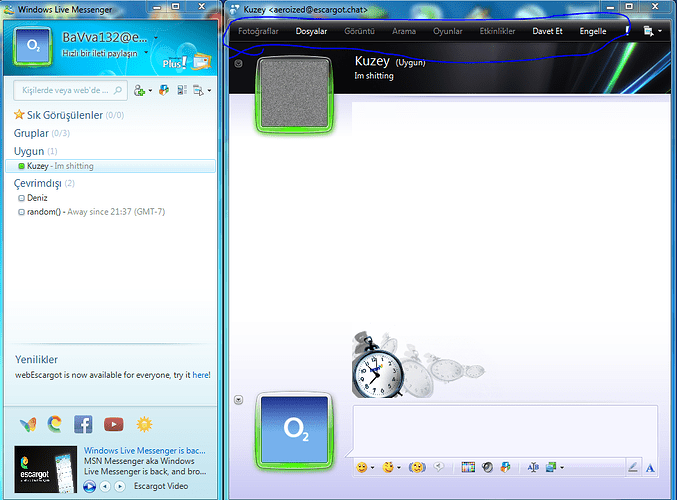This screenshot has width=677, height=500.
Task: Hide my display picture with small arrow in chat
Action: 238,400
